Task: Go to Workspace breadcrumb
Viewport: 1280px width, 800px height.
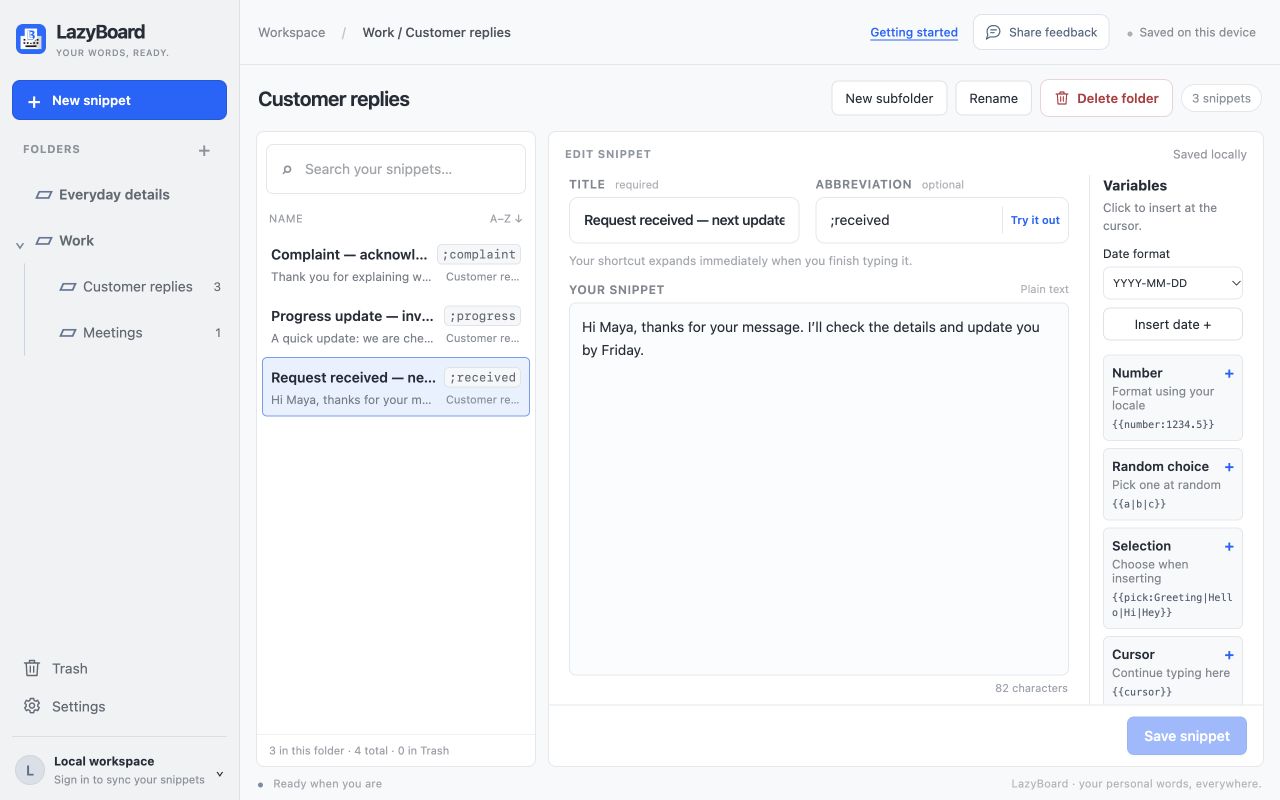Action: point(291,32)
